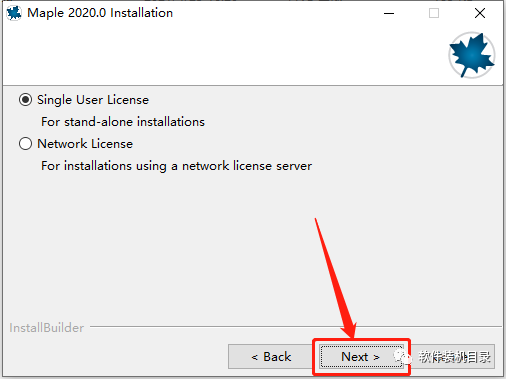Choose the Network License radio button

(25, 144)
